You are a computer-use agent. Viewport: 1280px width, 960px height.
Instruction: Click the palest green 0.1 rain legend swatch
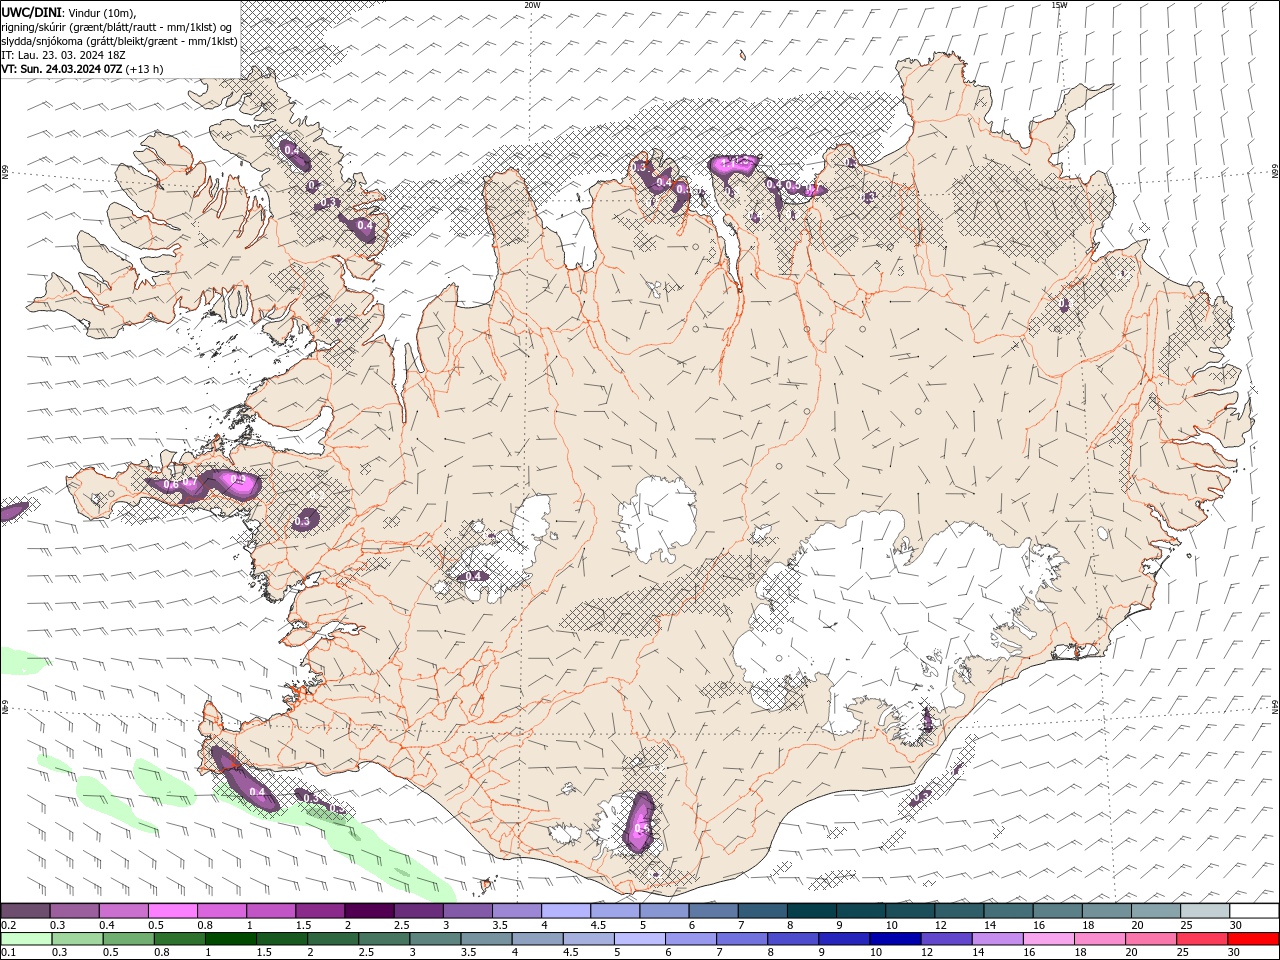[x=26, y=939]
